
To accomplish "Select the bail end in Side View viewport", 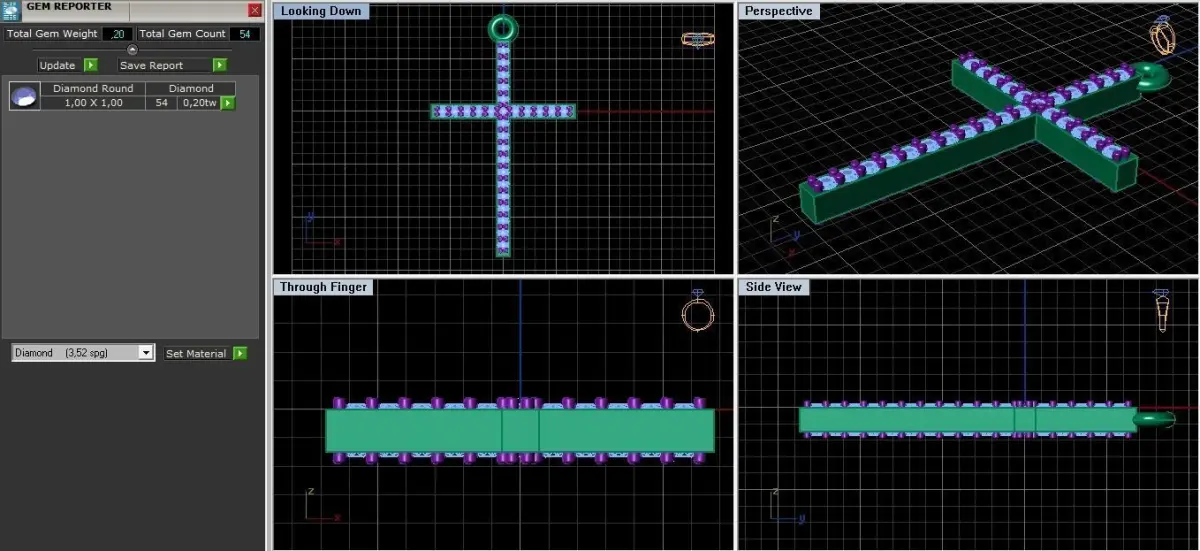I will [1152, 420].
